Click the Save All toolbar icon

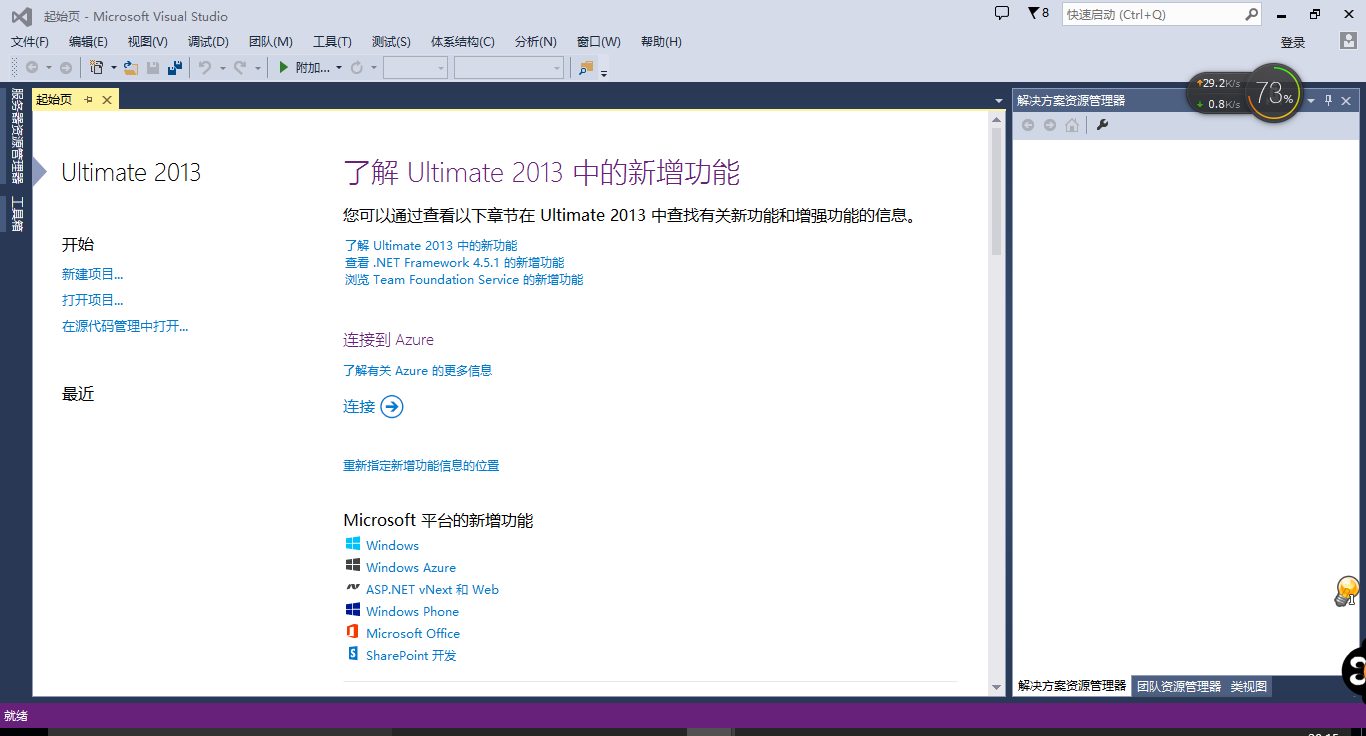coord(174,67)
